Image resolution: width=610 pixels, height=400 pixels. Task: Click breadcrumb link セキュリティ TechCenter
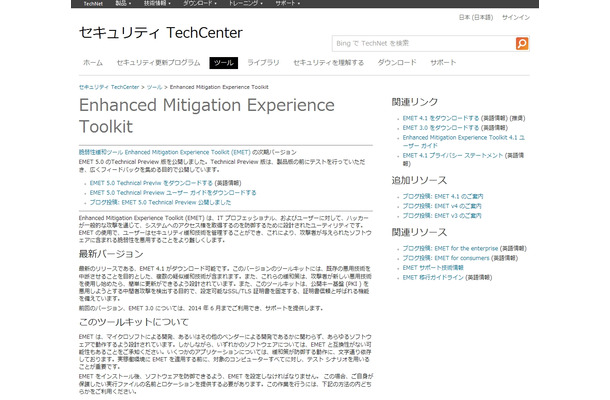coord(109,87)
